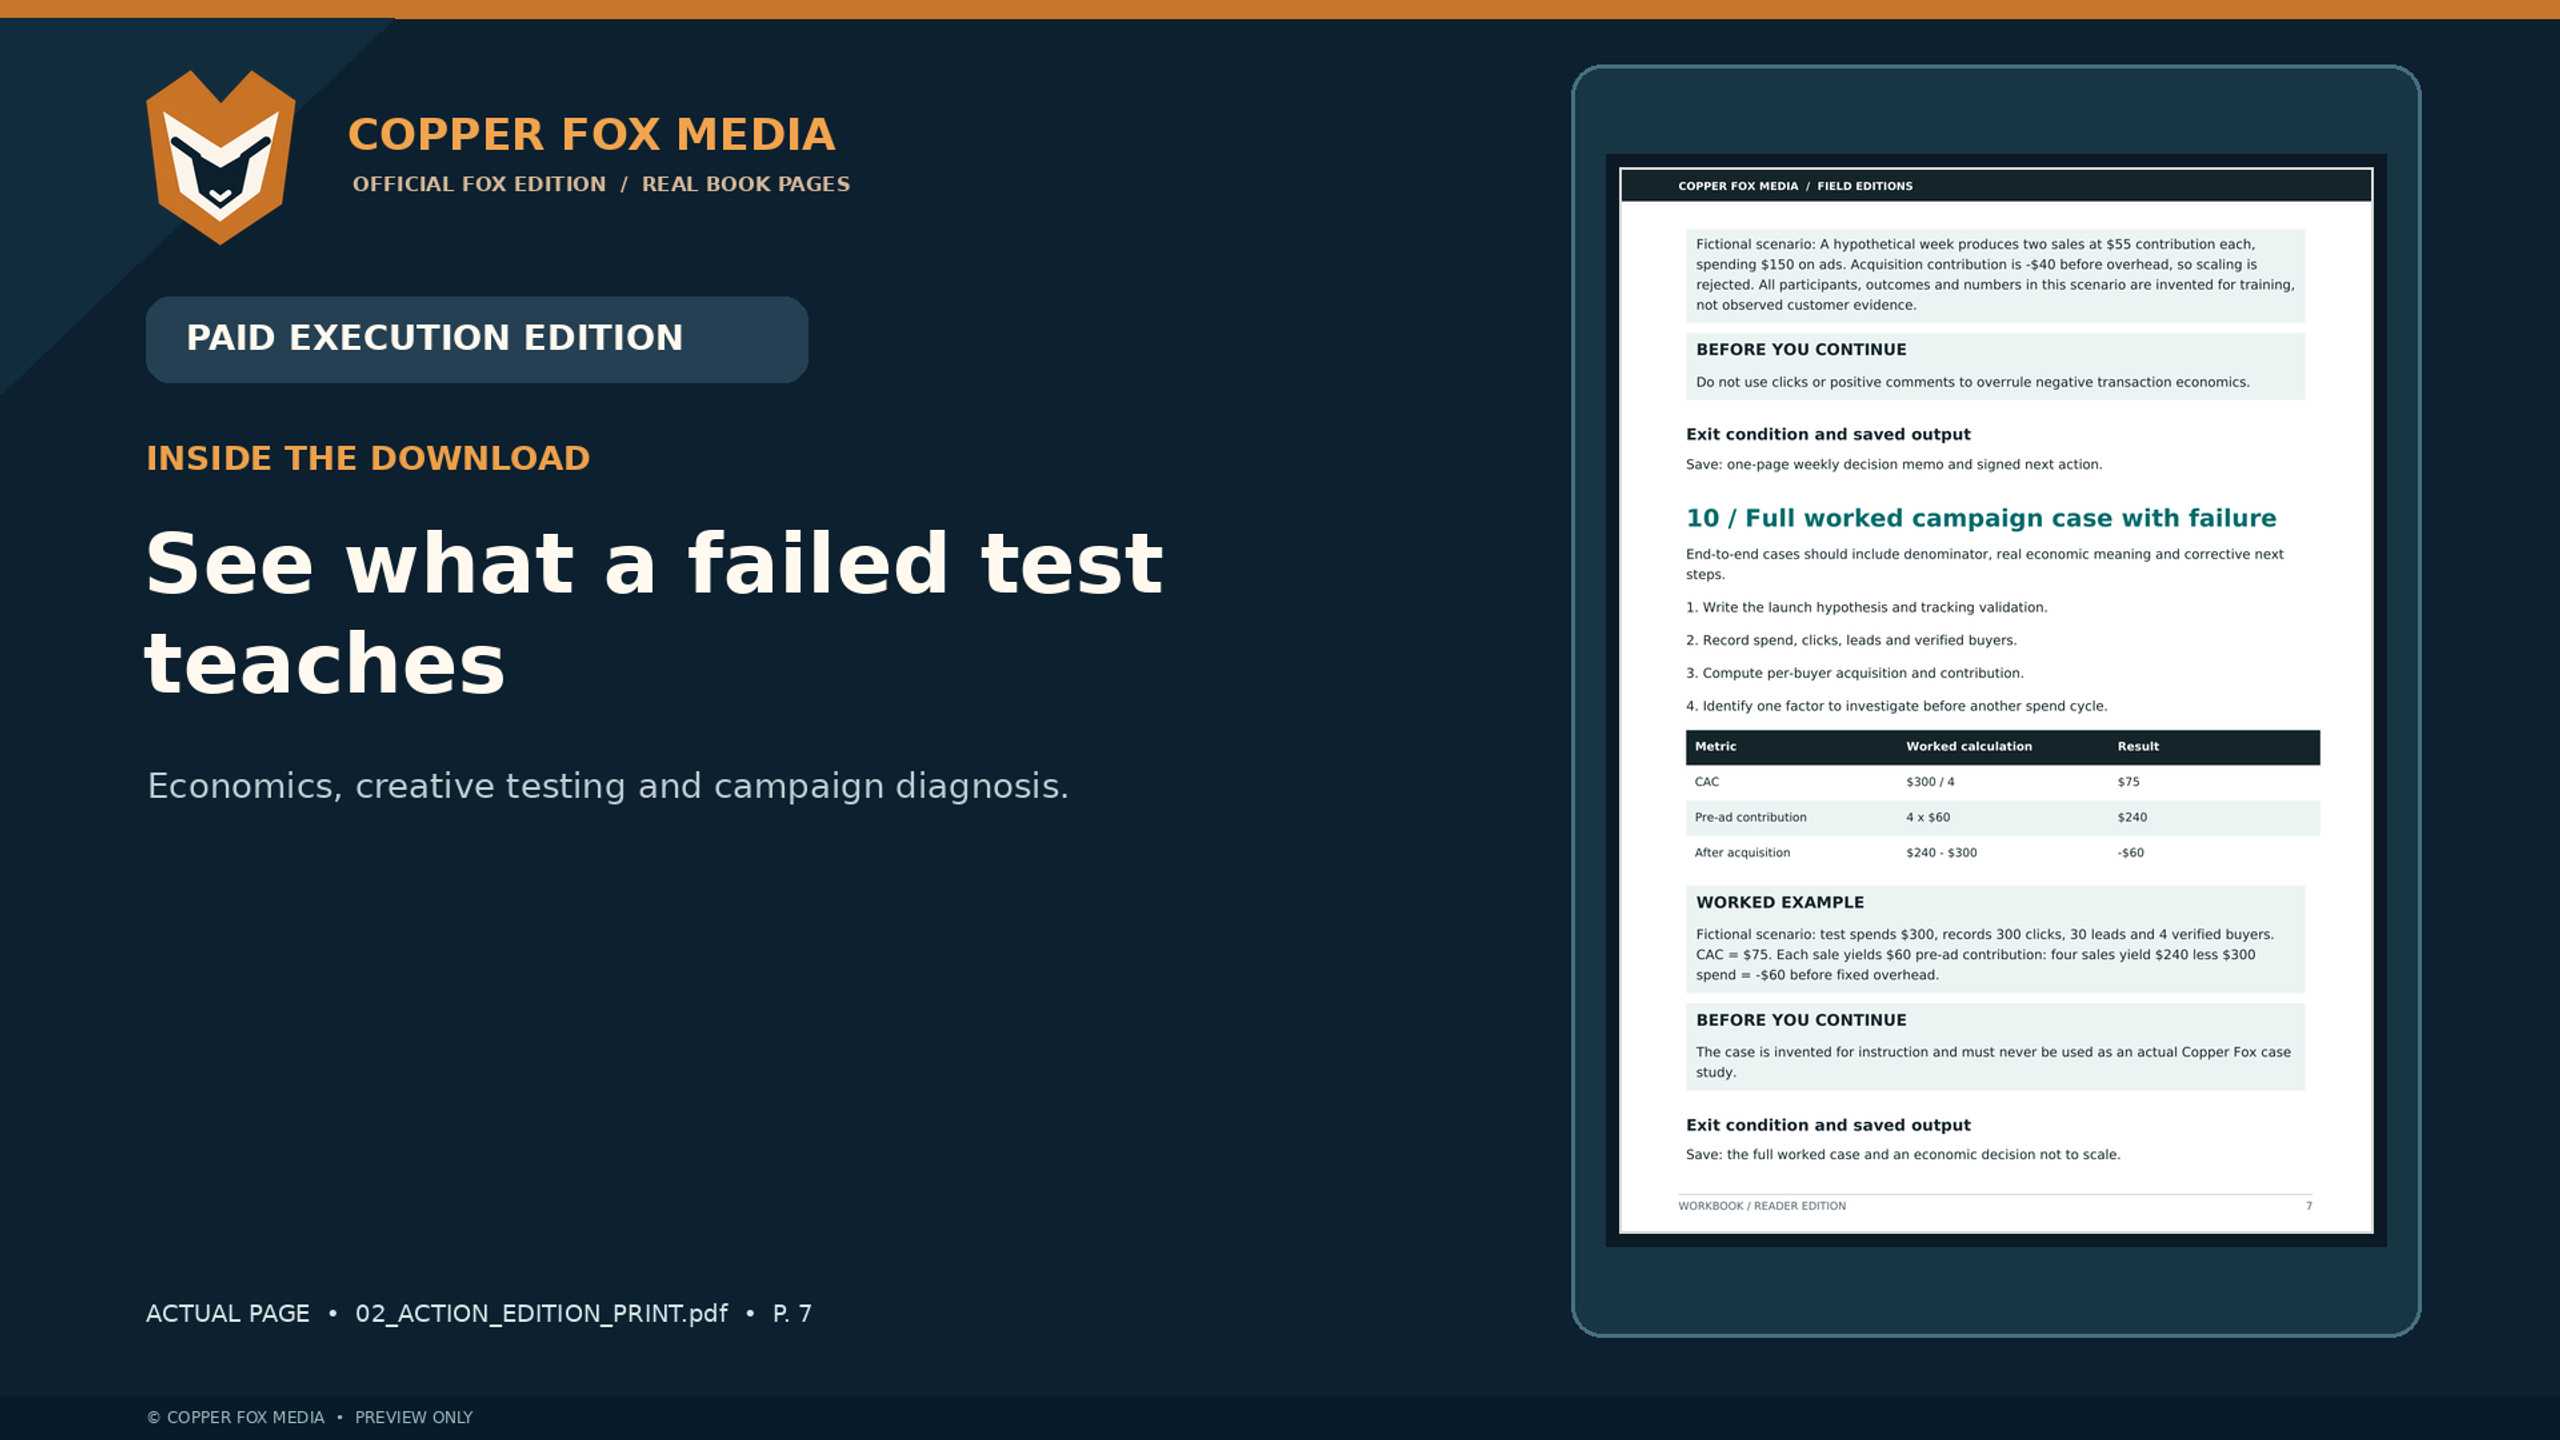Click 'Save: one-page weekly decision memo' line
Image resolution: width=2560 pixels, height=1440 pixels.
point(1894,464)
